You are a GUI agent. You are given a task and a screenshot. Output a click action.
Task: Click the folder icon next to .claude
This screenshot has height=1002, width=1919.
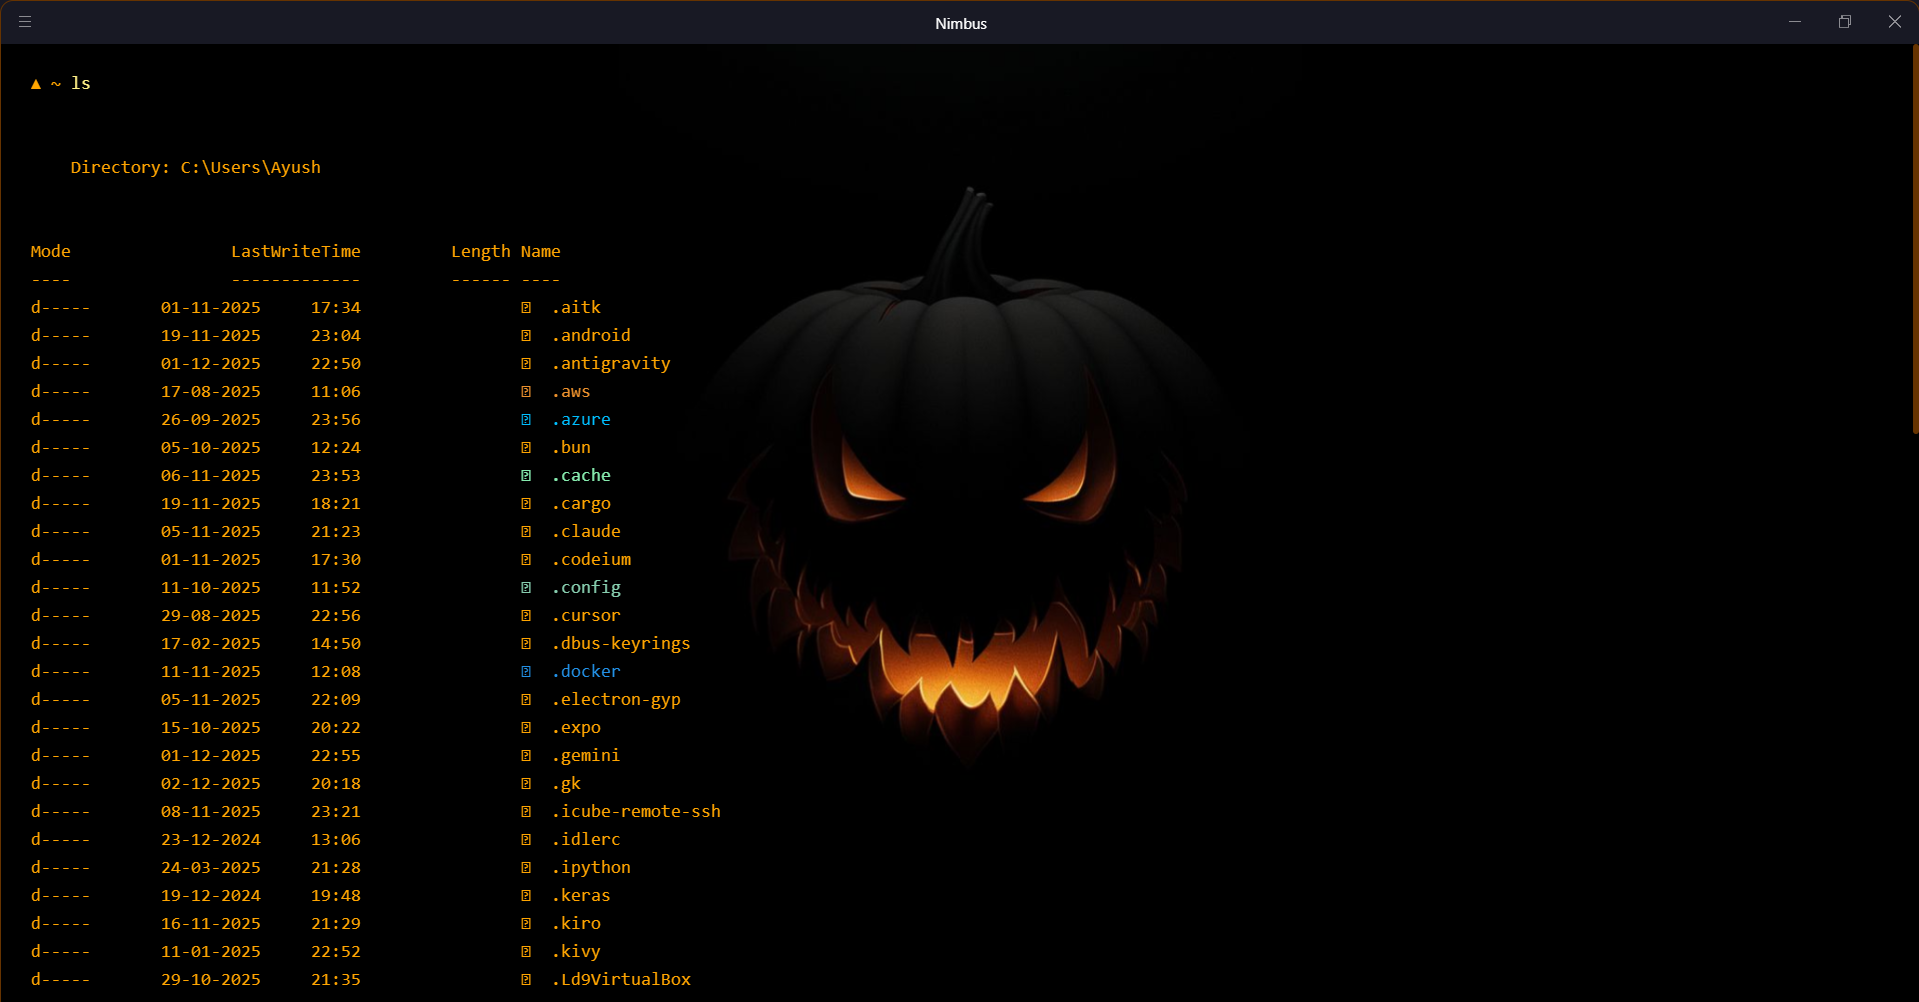(x=526, y=532)
